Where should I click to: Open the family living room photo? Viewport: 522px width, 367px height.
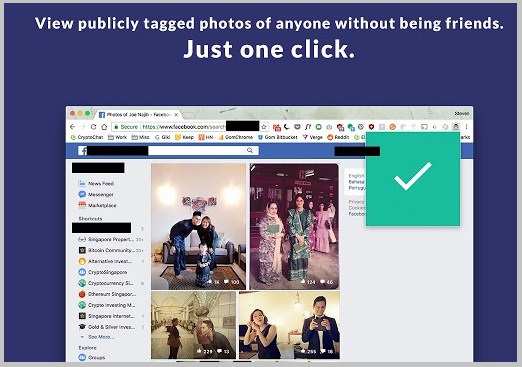[x=198, y=226]
